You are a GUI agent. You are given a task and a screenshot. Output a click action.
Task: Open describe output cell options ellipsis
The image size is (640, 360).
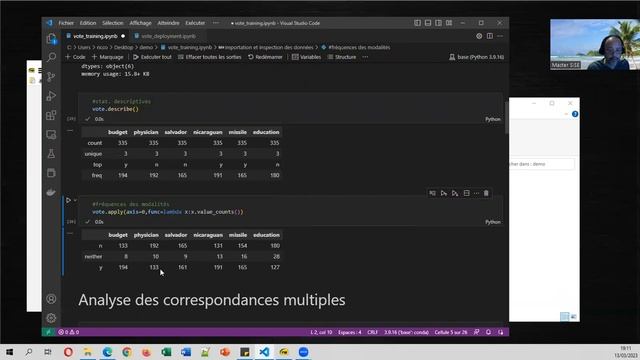pos(70,131)
